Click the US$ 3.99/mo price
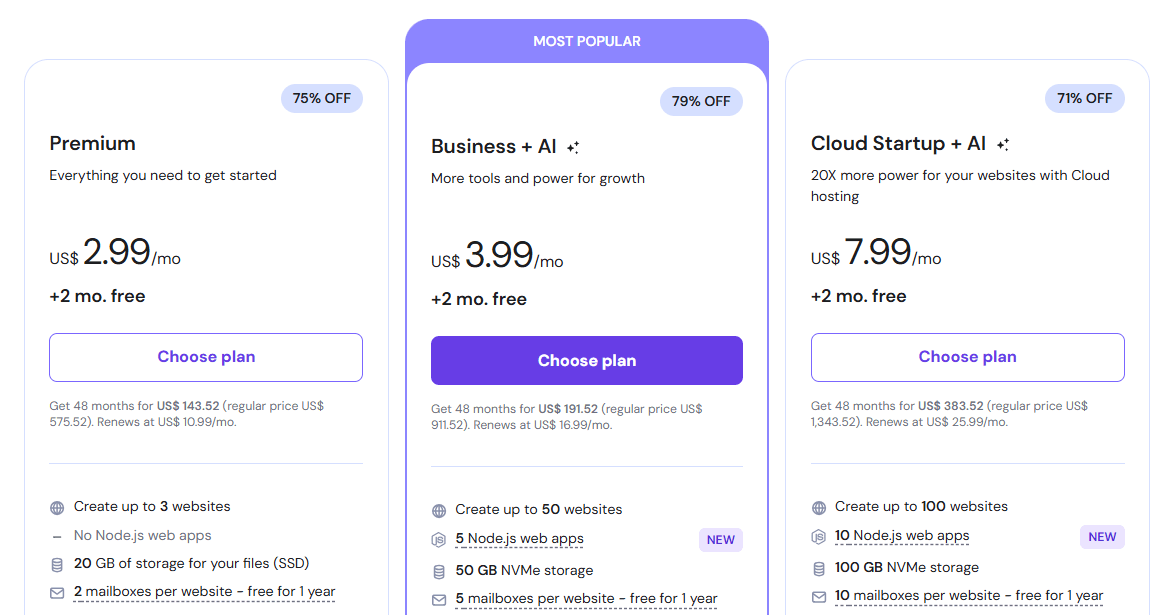 (x=497, y=255)
